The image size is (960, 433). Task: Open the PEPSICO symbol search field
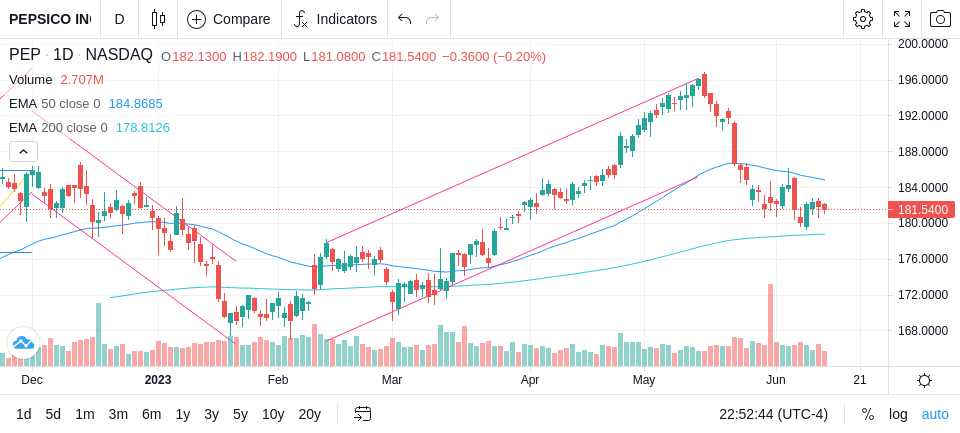[x=50, y=19]
